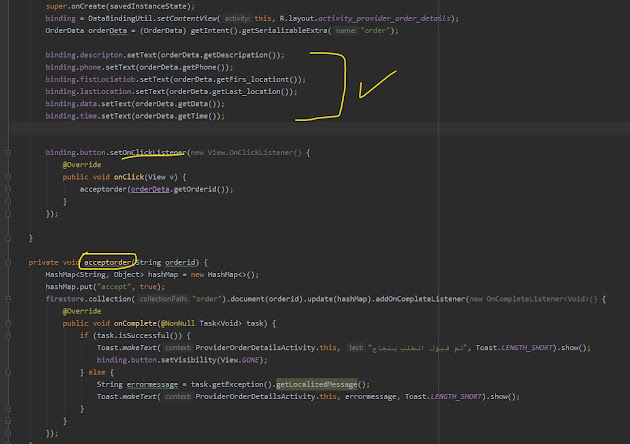This screenshot has width=630, height=444.
Task: Fold the acceptorder method from the gutter
Action: click(8, 262)
